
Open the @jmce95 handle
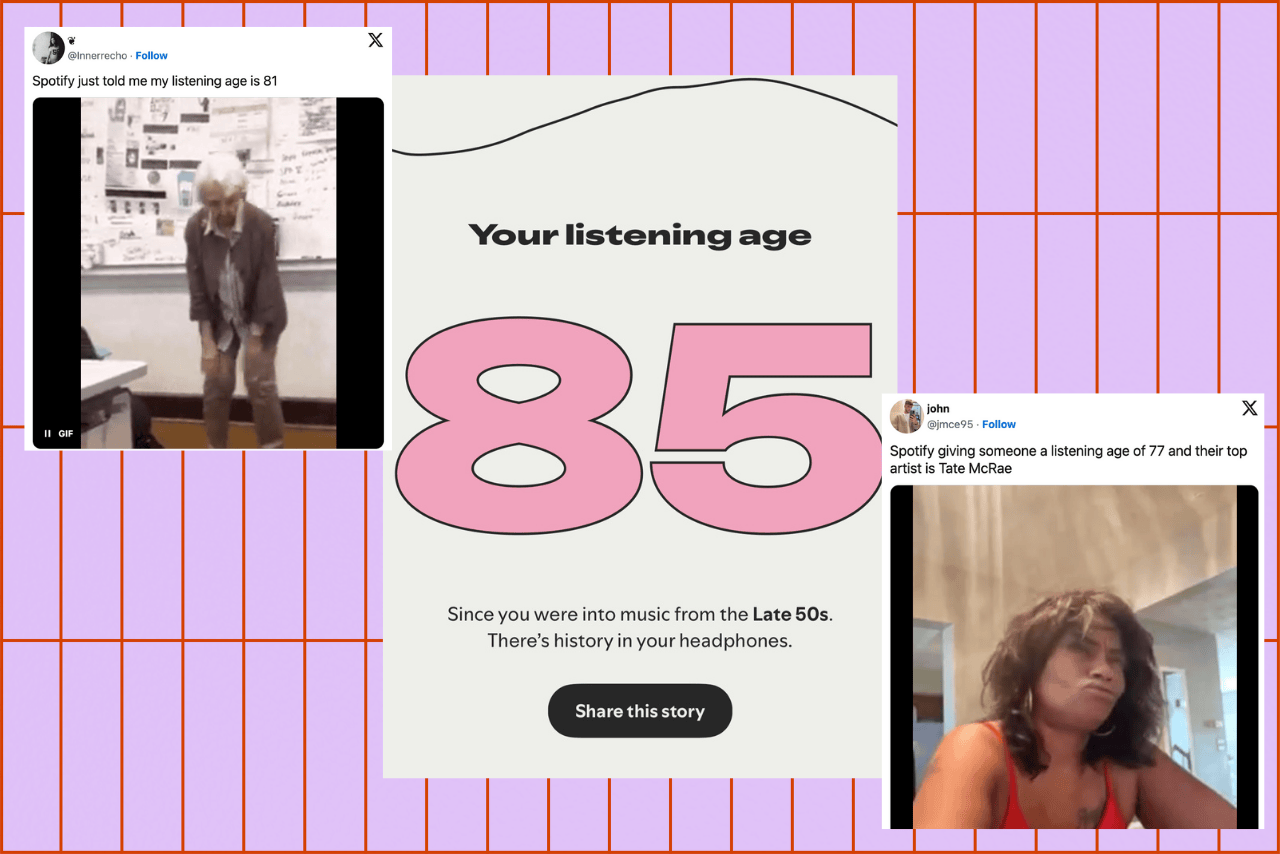950,424
